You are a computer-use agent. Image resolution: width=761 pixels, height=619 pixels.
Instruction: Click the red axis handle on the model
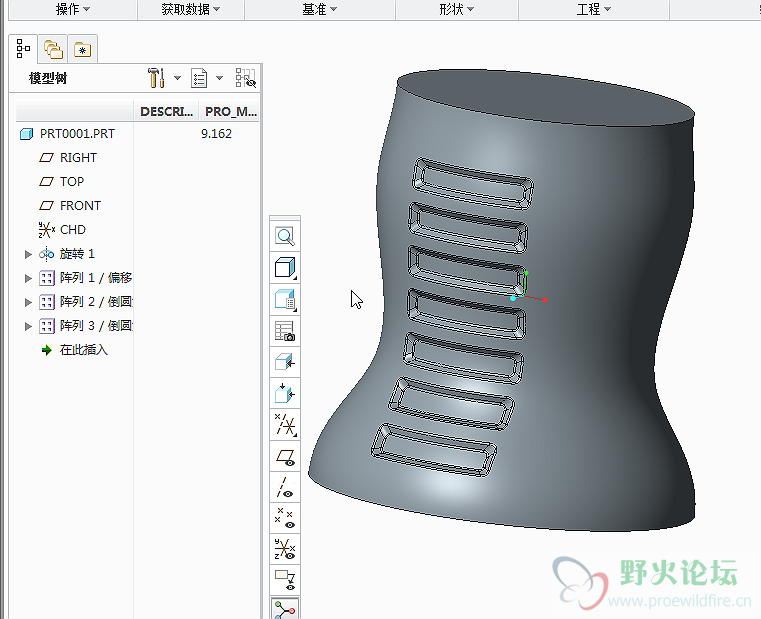pyautogui.click(x=545, y=300)
